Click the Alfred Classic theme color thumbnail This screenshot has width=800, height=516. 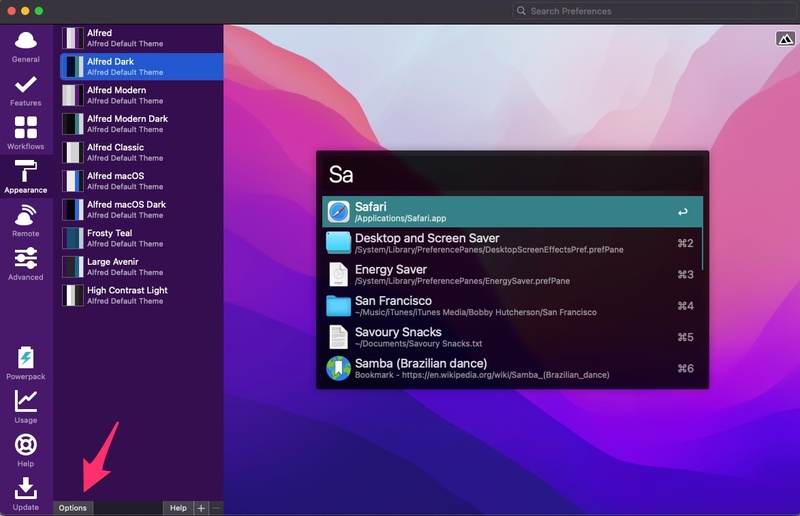click(73, 153)
